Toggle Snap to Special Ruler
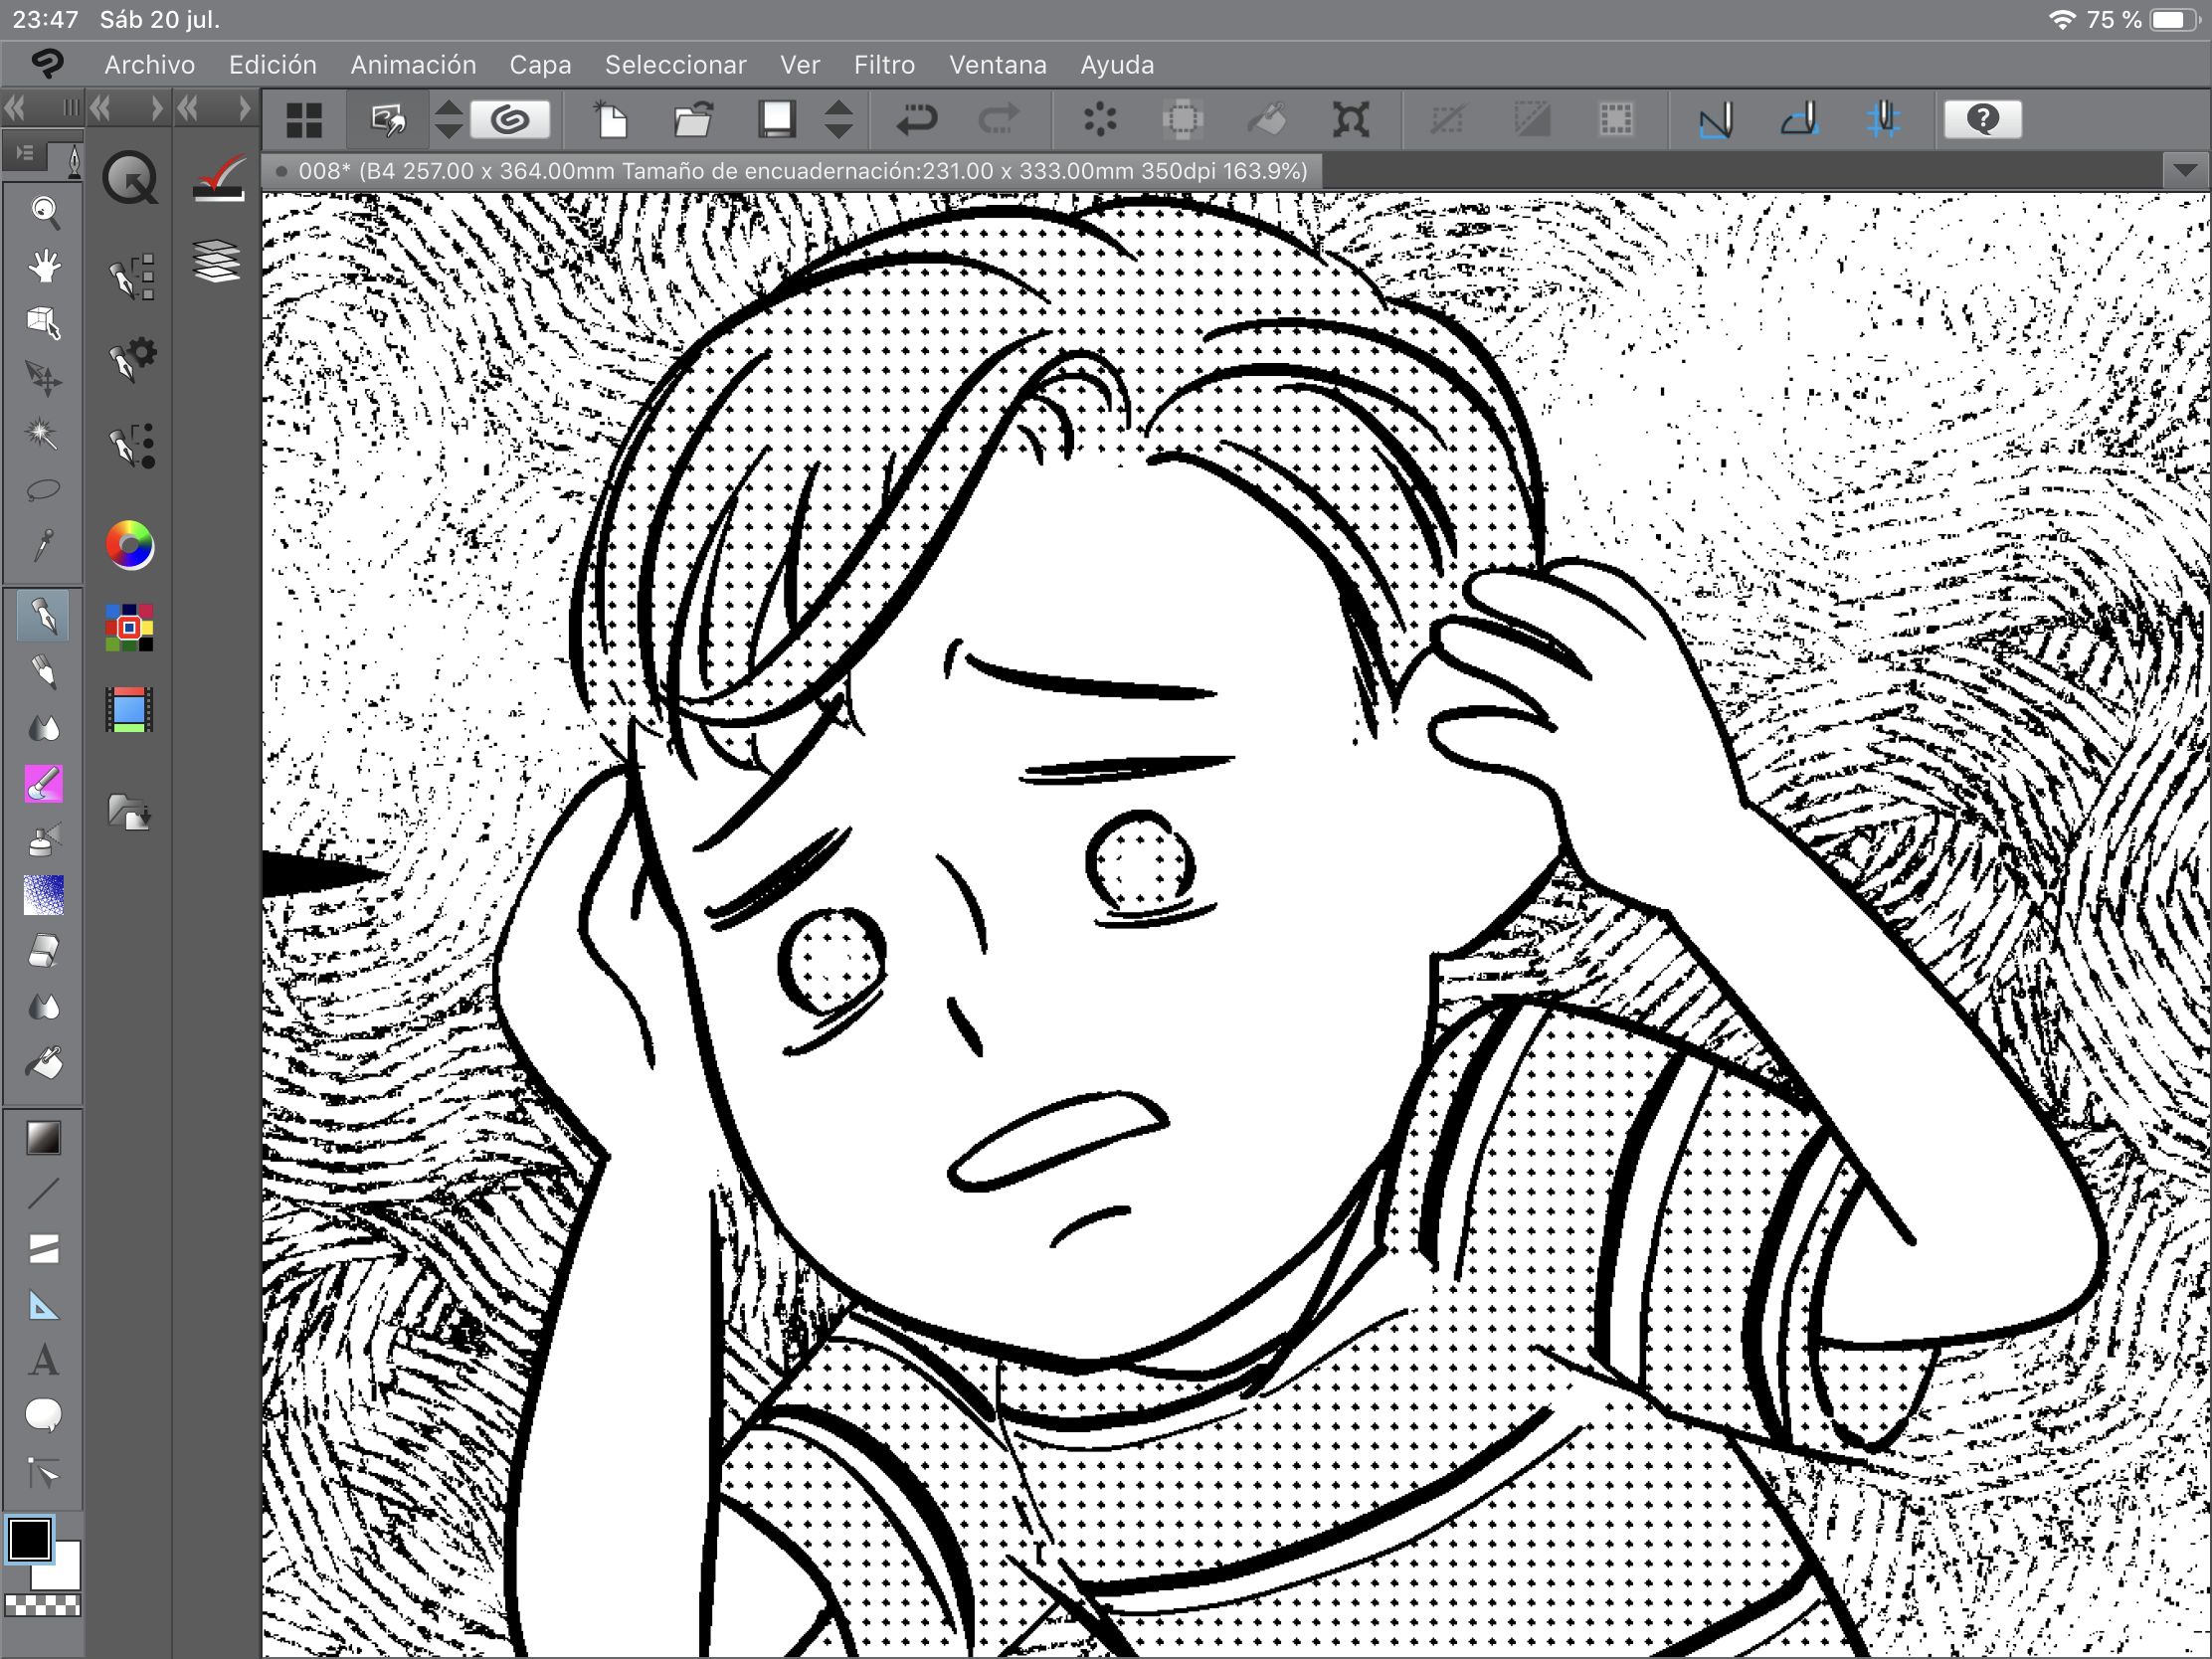 (1800, 120)
